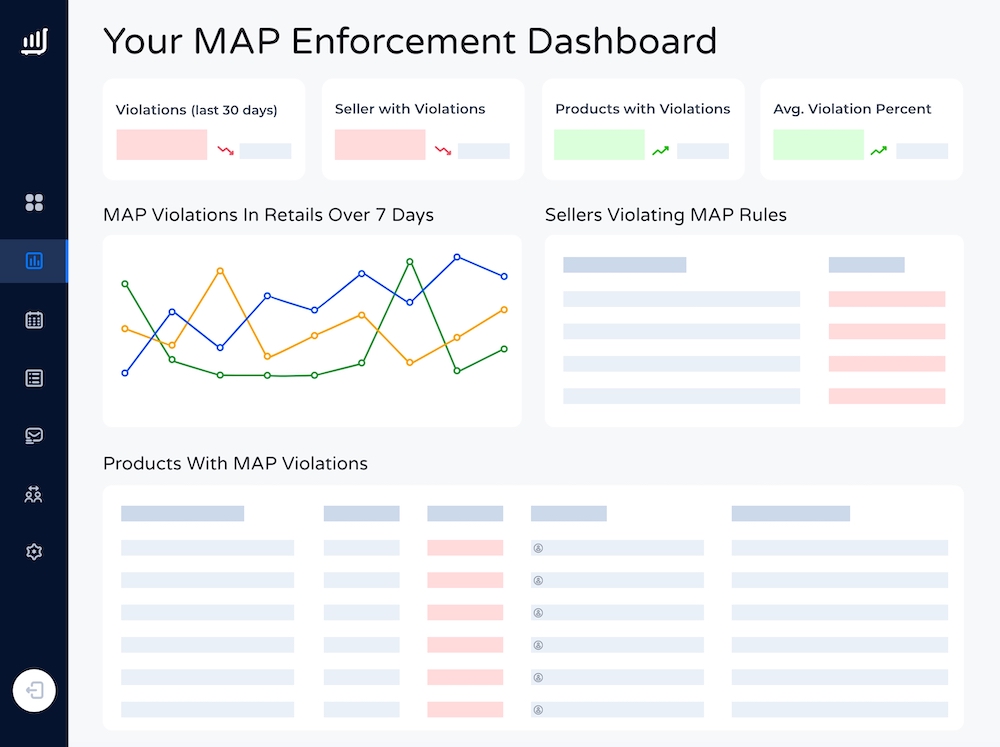
Task: Open the Reports list icon in the sidebar
Action: [x=33, y=378]
